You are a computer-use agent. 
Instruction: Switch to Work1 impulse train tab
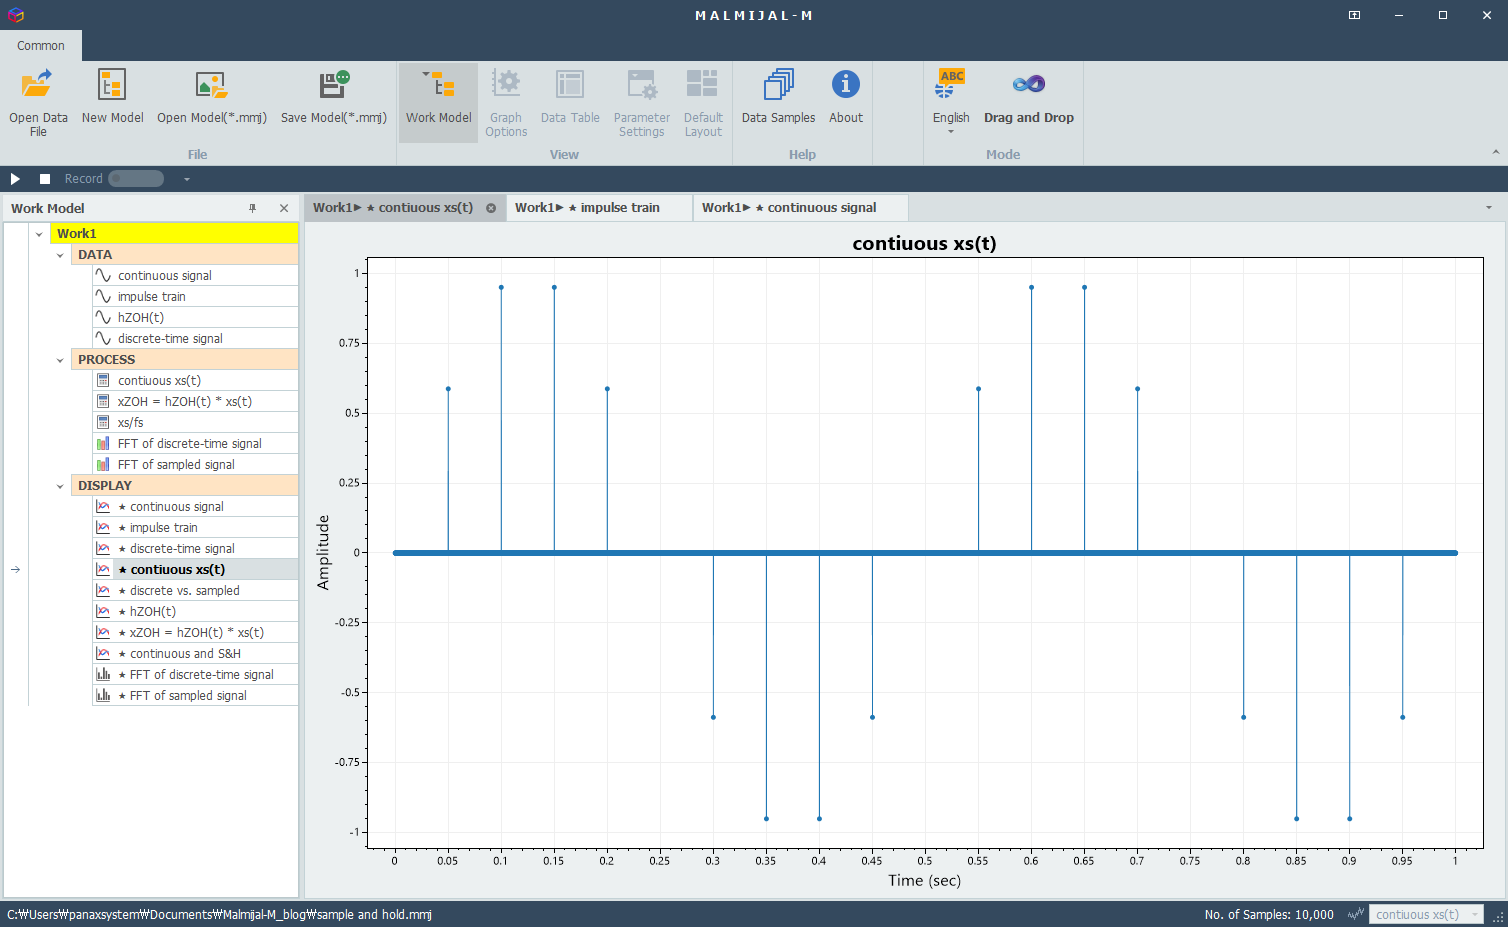point(599,208)
